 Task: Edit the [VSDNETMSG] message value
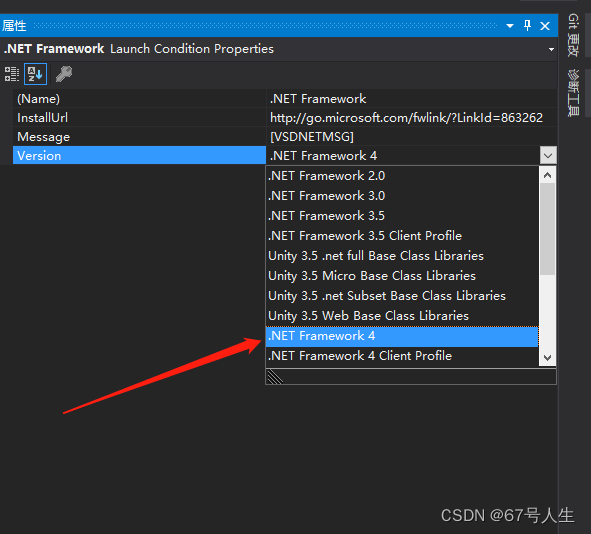tap(412, 137)
